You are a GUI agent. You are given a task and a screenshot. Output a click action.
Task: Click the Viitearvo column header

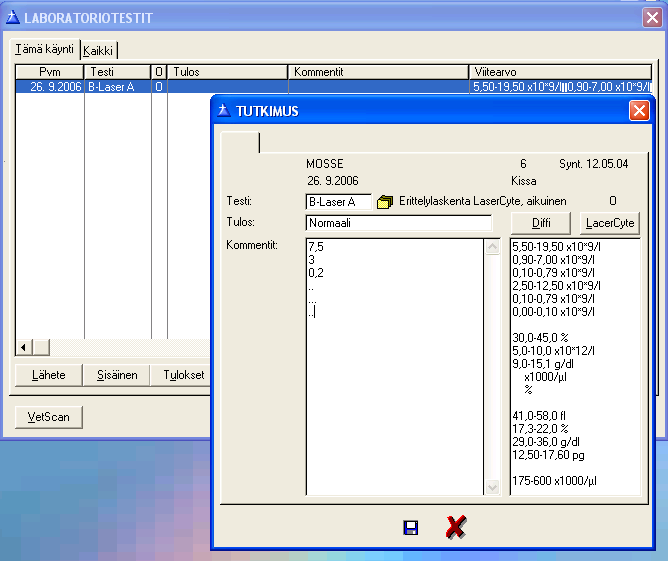coord(560,72)
